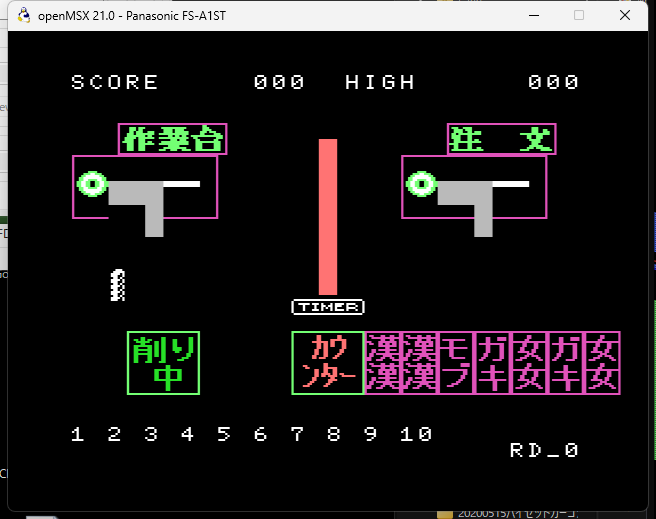Click the モブ customer tile
This screenshot has height=519, width=656.
point(456,363)
